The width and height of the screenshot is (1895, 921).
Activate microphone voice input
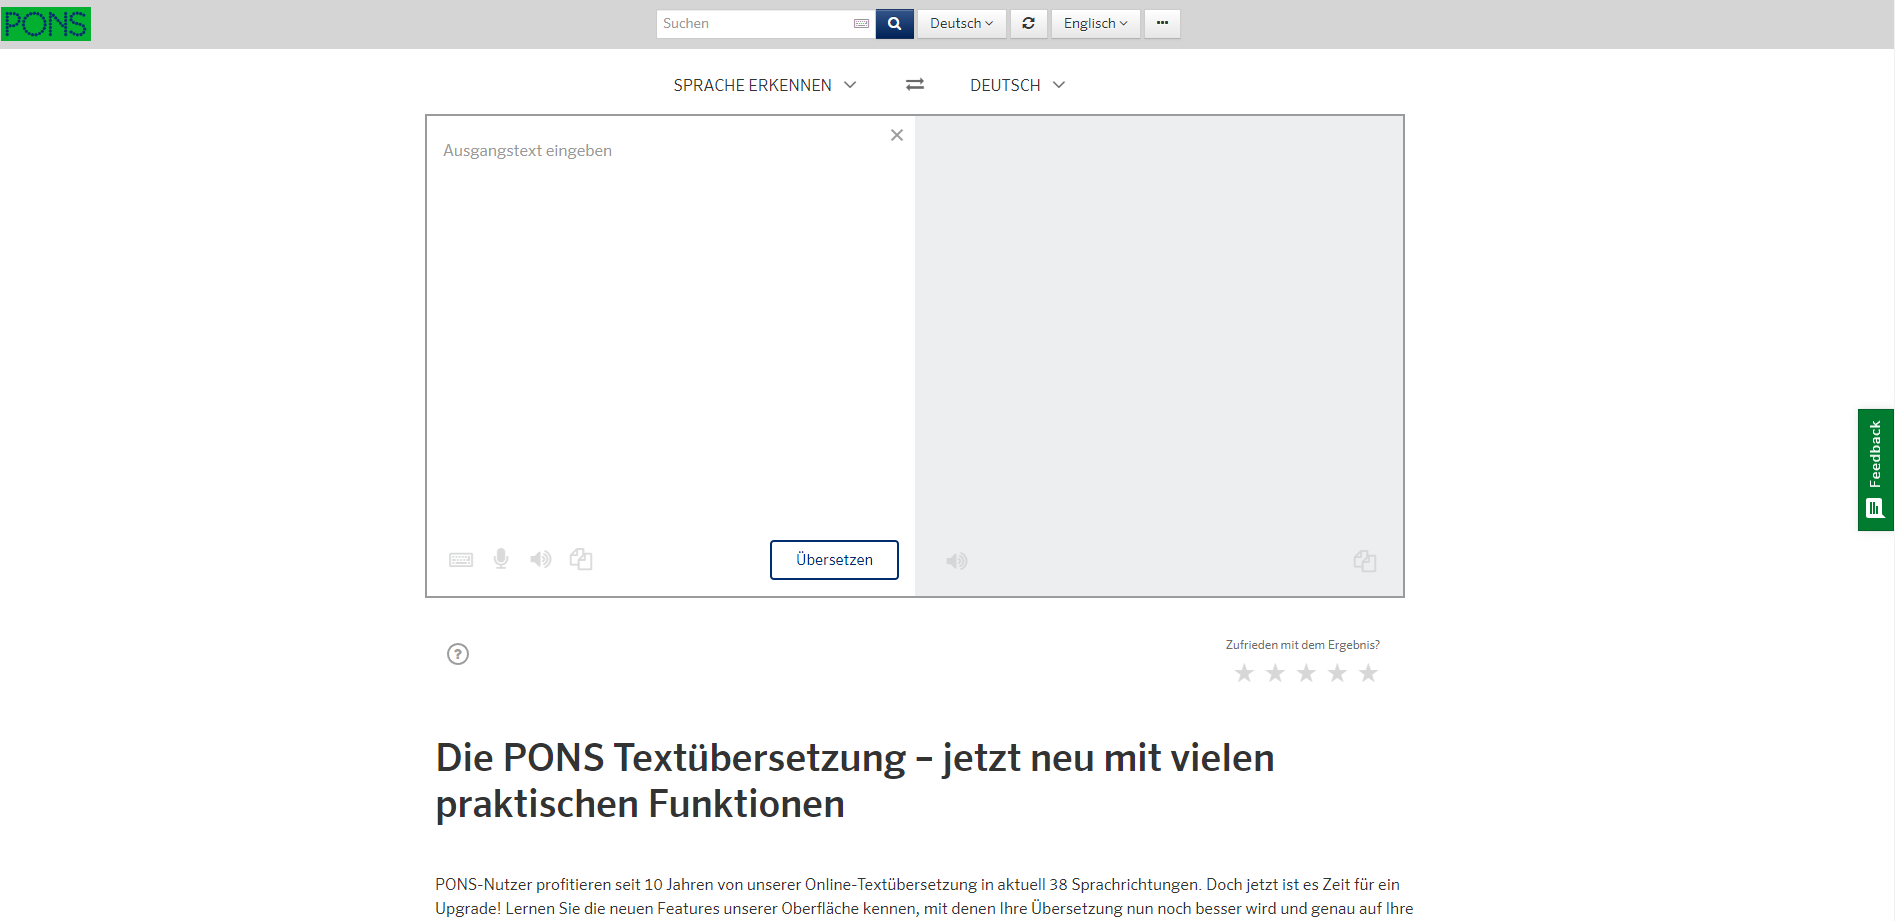(x=500, y=559)
